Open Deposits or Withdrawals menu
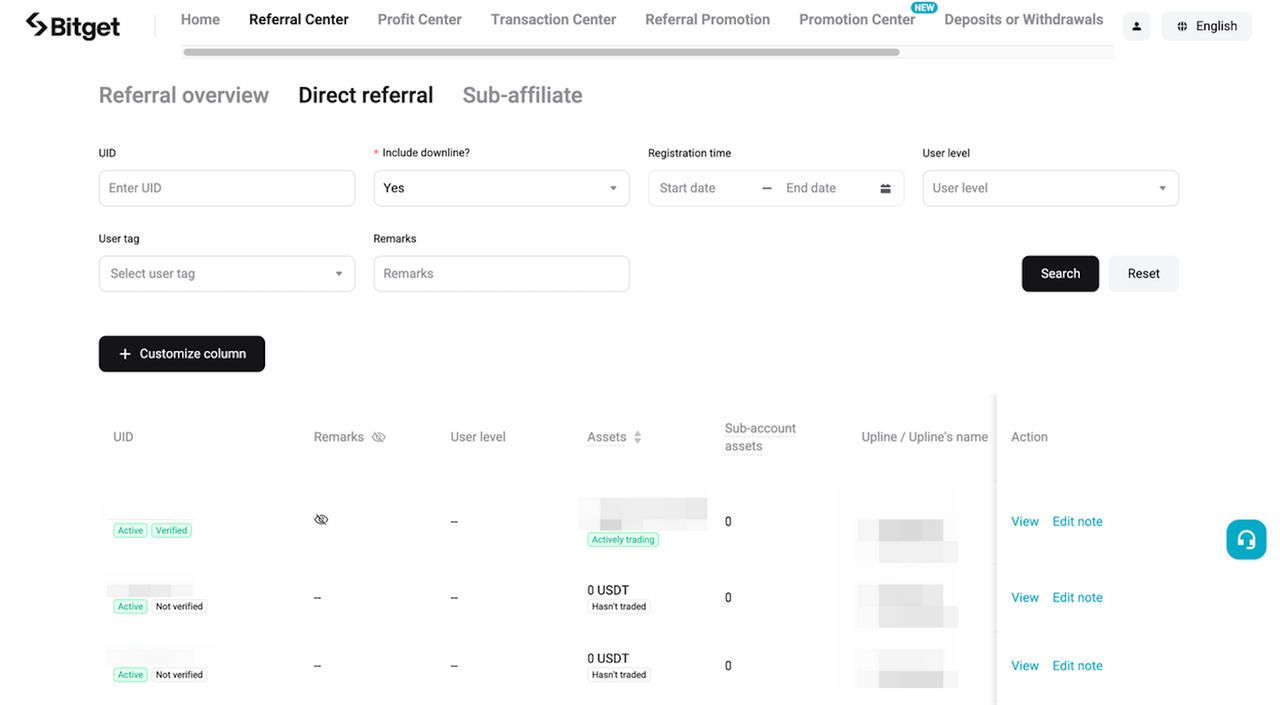This screenshot has width=1280, height=705. click(x=1024, y=19)
